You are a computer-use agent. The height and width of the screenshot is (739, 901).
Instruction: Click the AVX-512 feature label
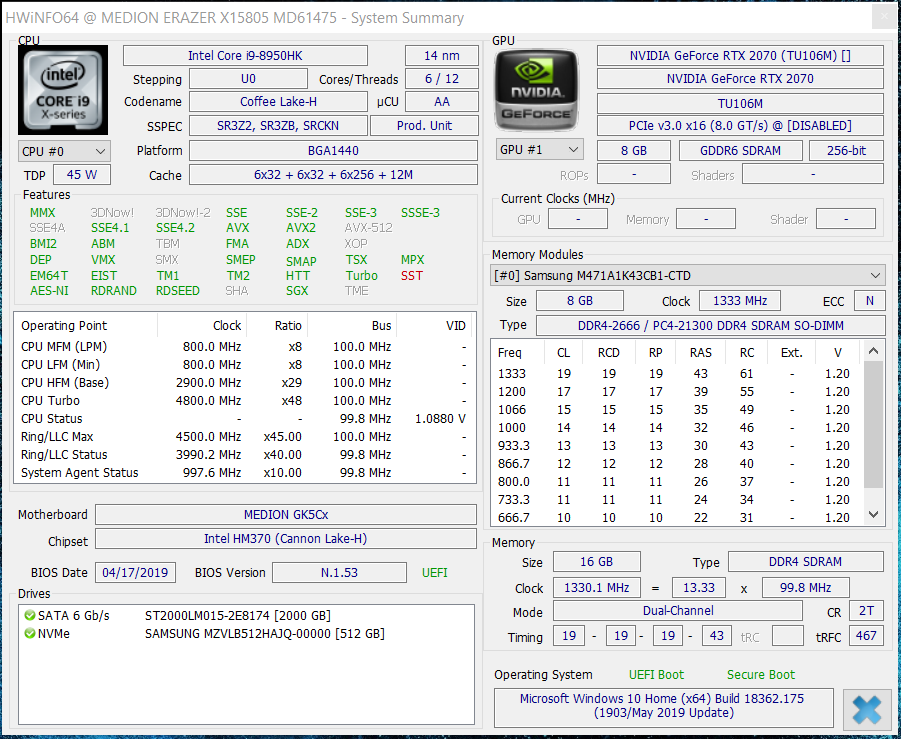coord(368,228)
